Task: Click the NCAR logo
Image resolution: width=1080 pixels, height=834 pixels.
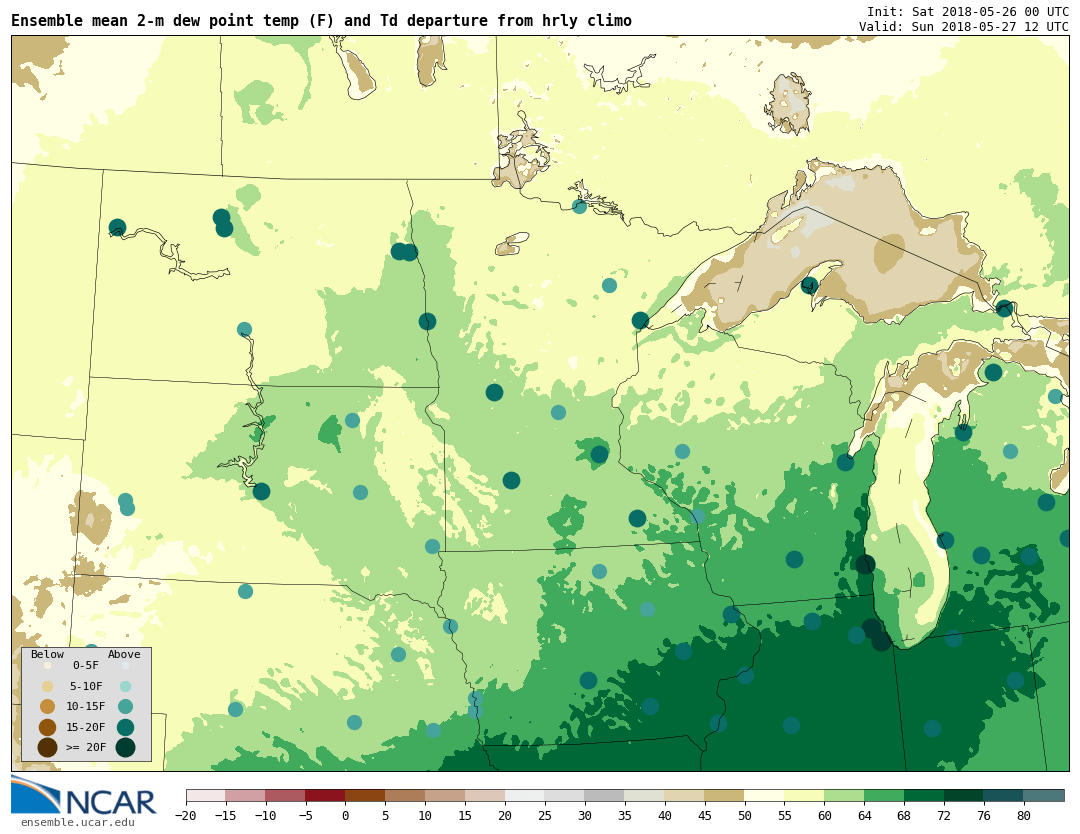Action: 84,796
